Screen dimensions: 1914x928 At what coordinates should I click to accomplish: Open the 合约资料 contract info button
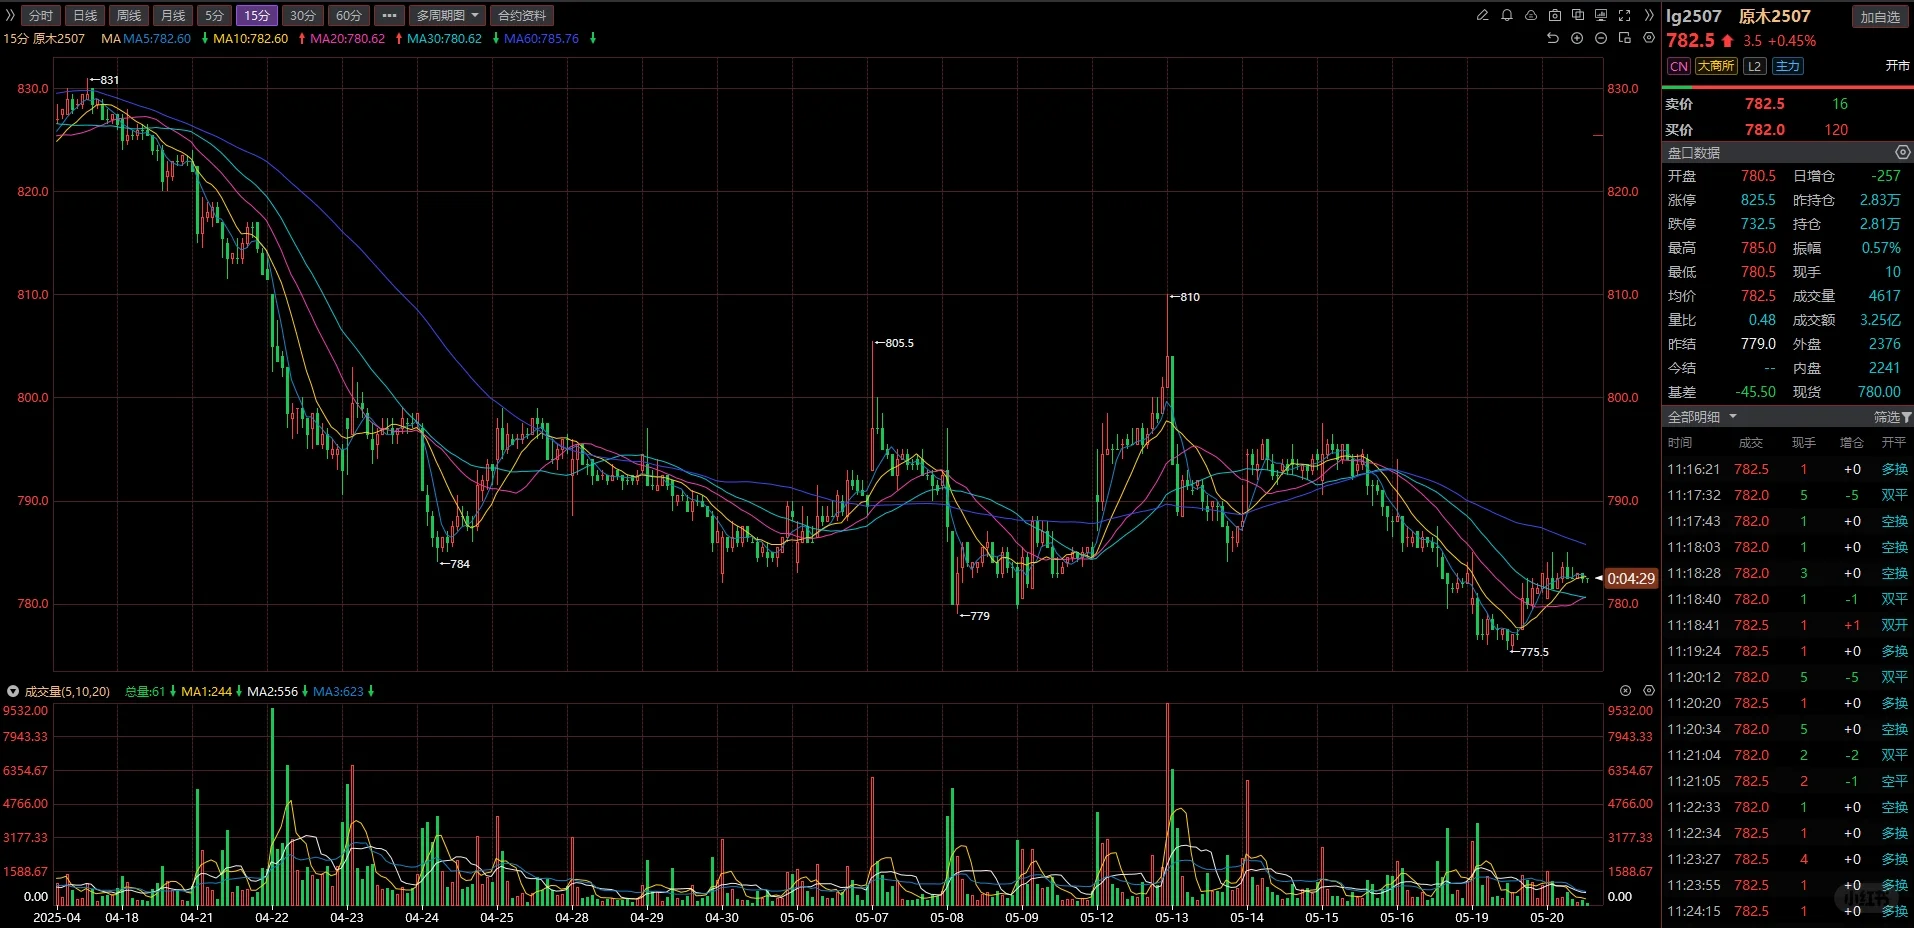522,15
